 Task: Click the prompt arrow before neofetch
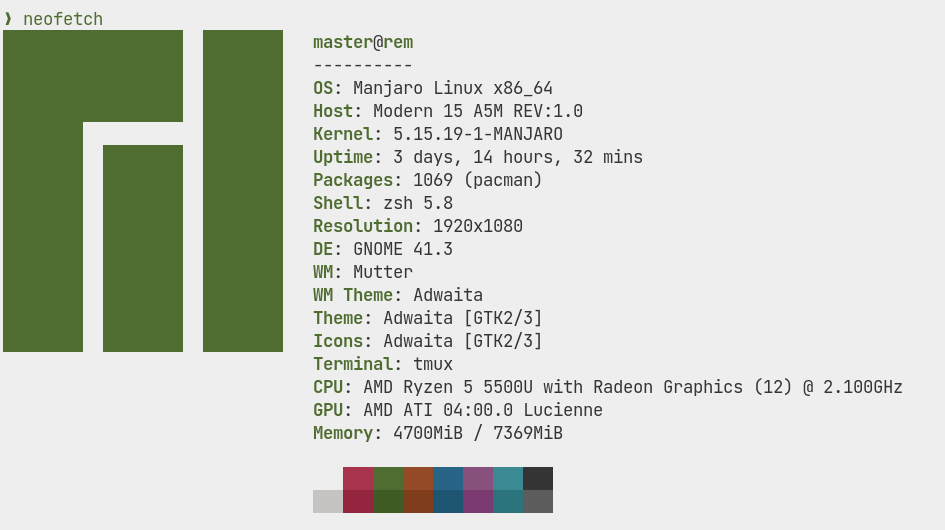8,19
